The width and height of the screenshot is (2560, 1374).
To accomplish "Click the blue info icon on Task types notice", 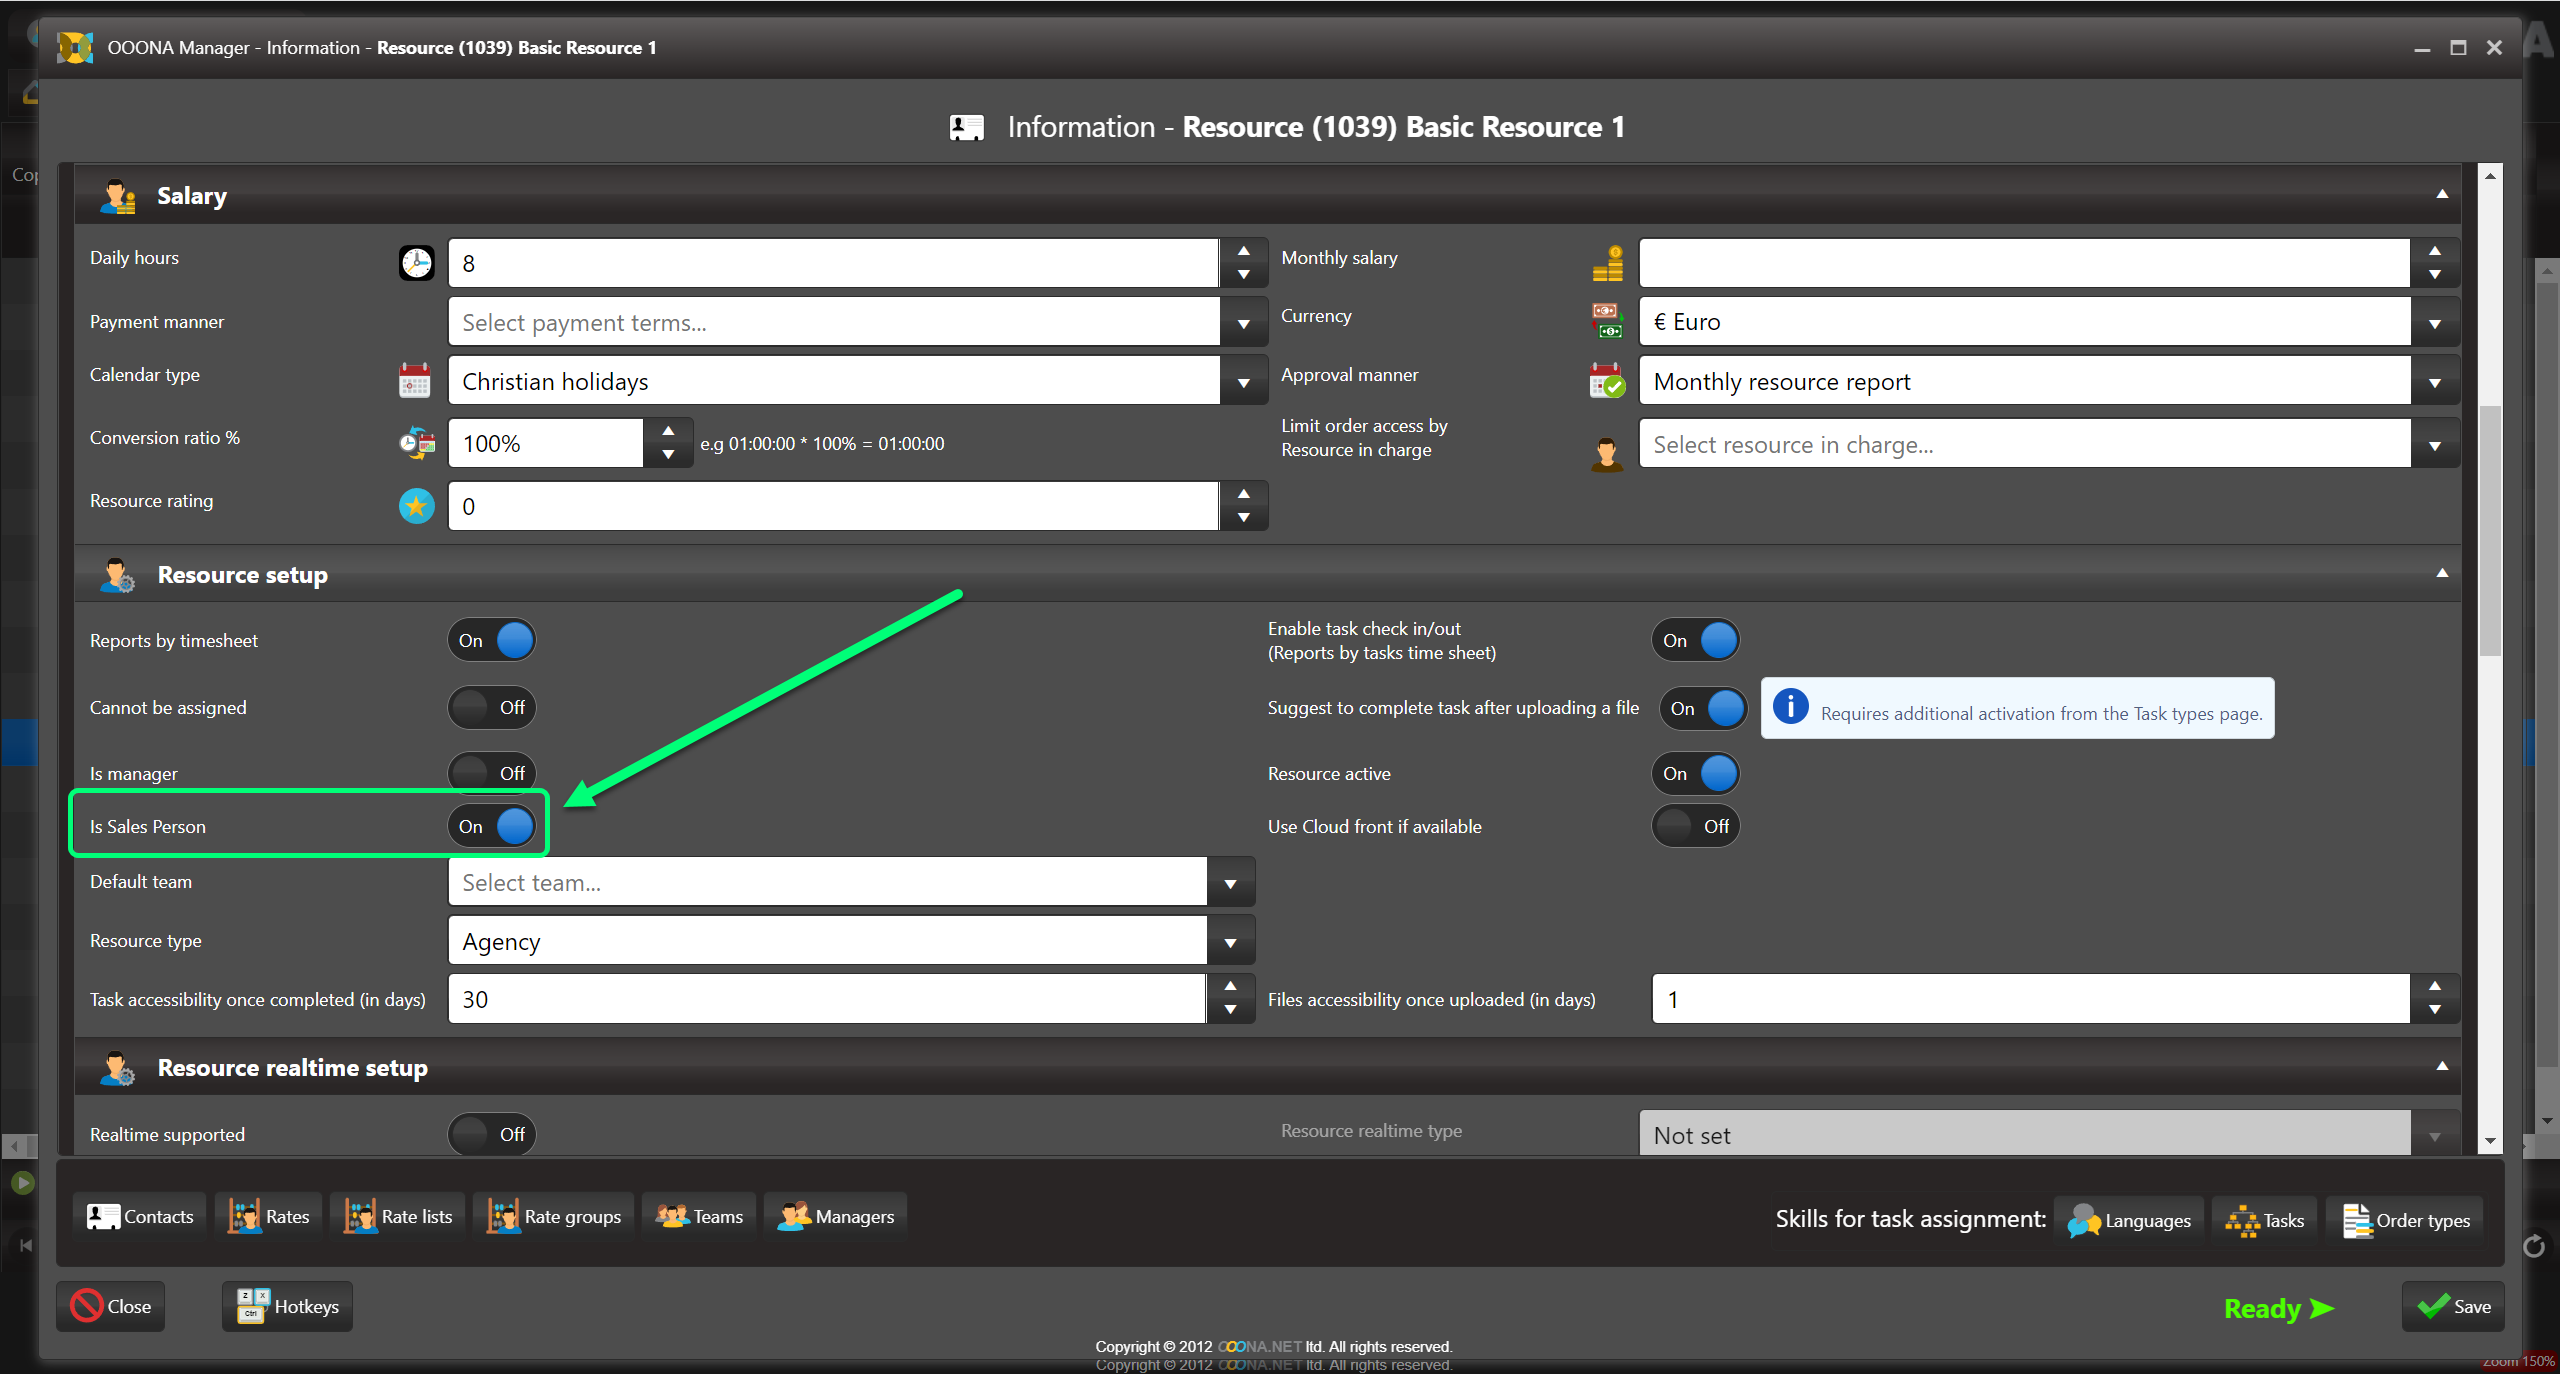I will coord(1790,706).
